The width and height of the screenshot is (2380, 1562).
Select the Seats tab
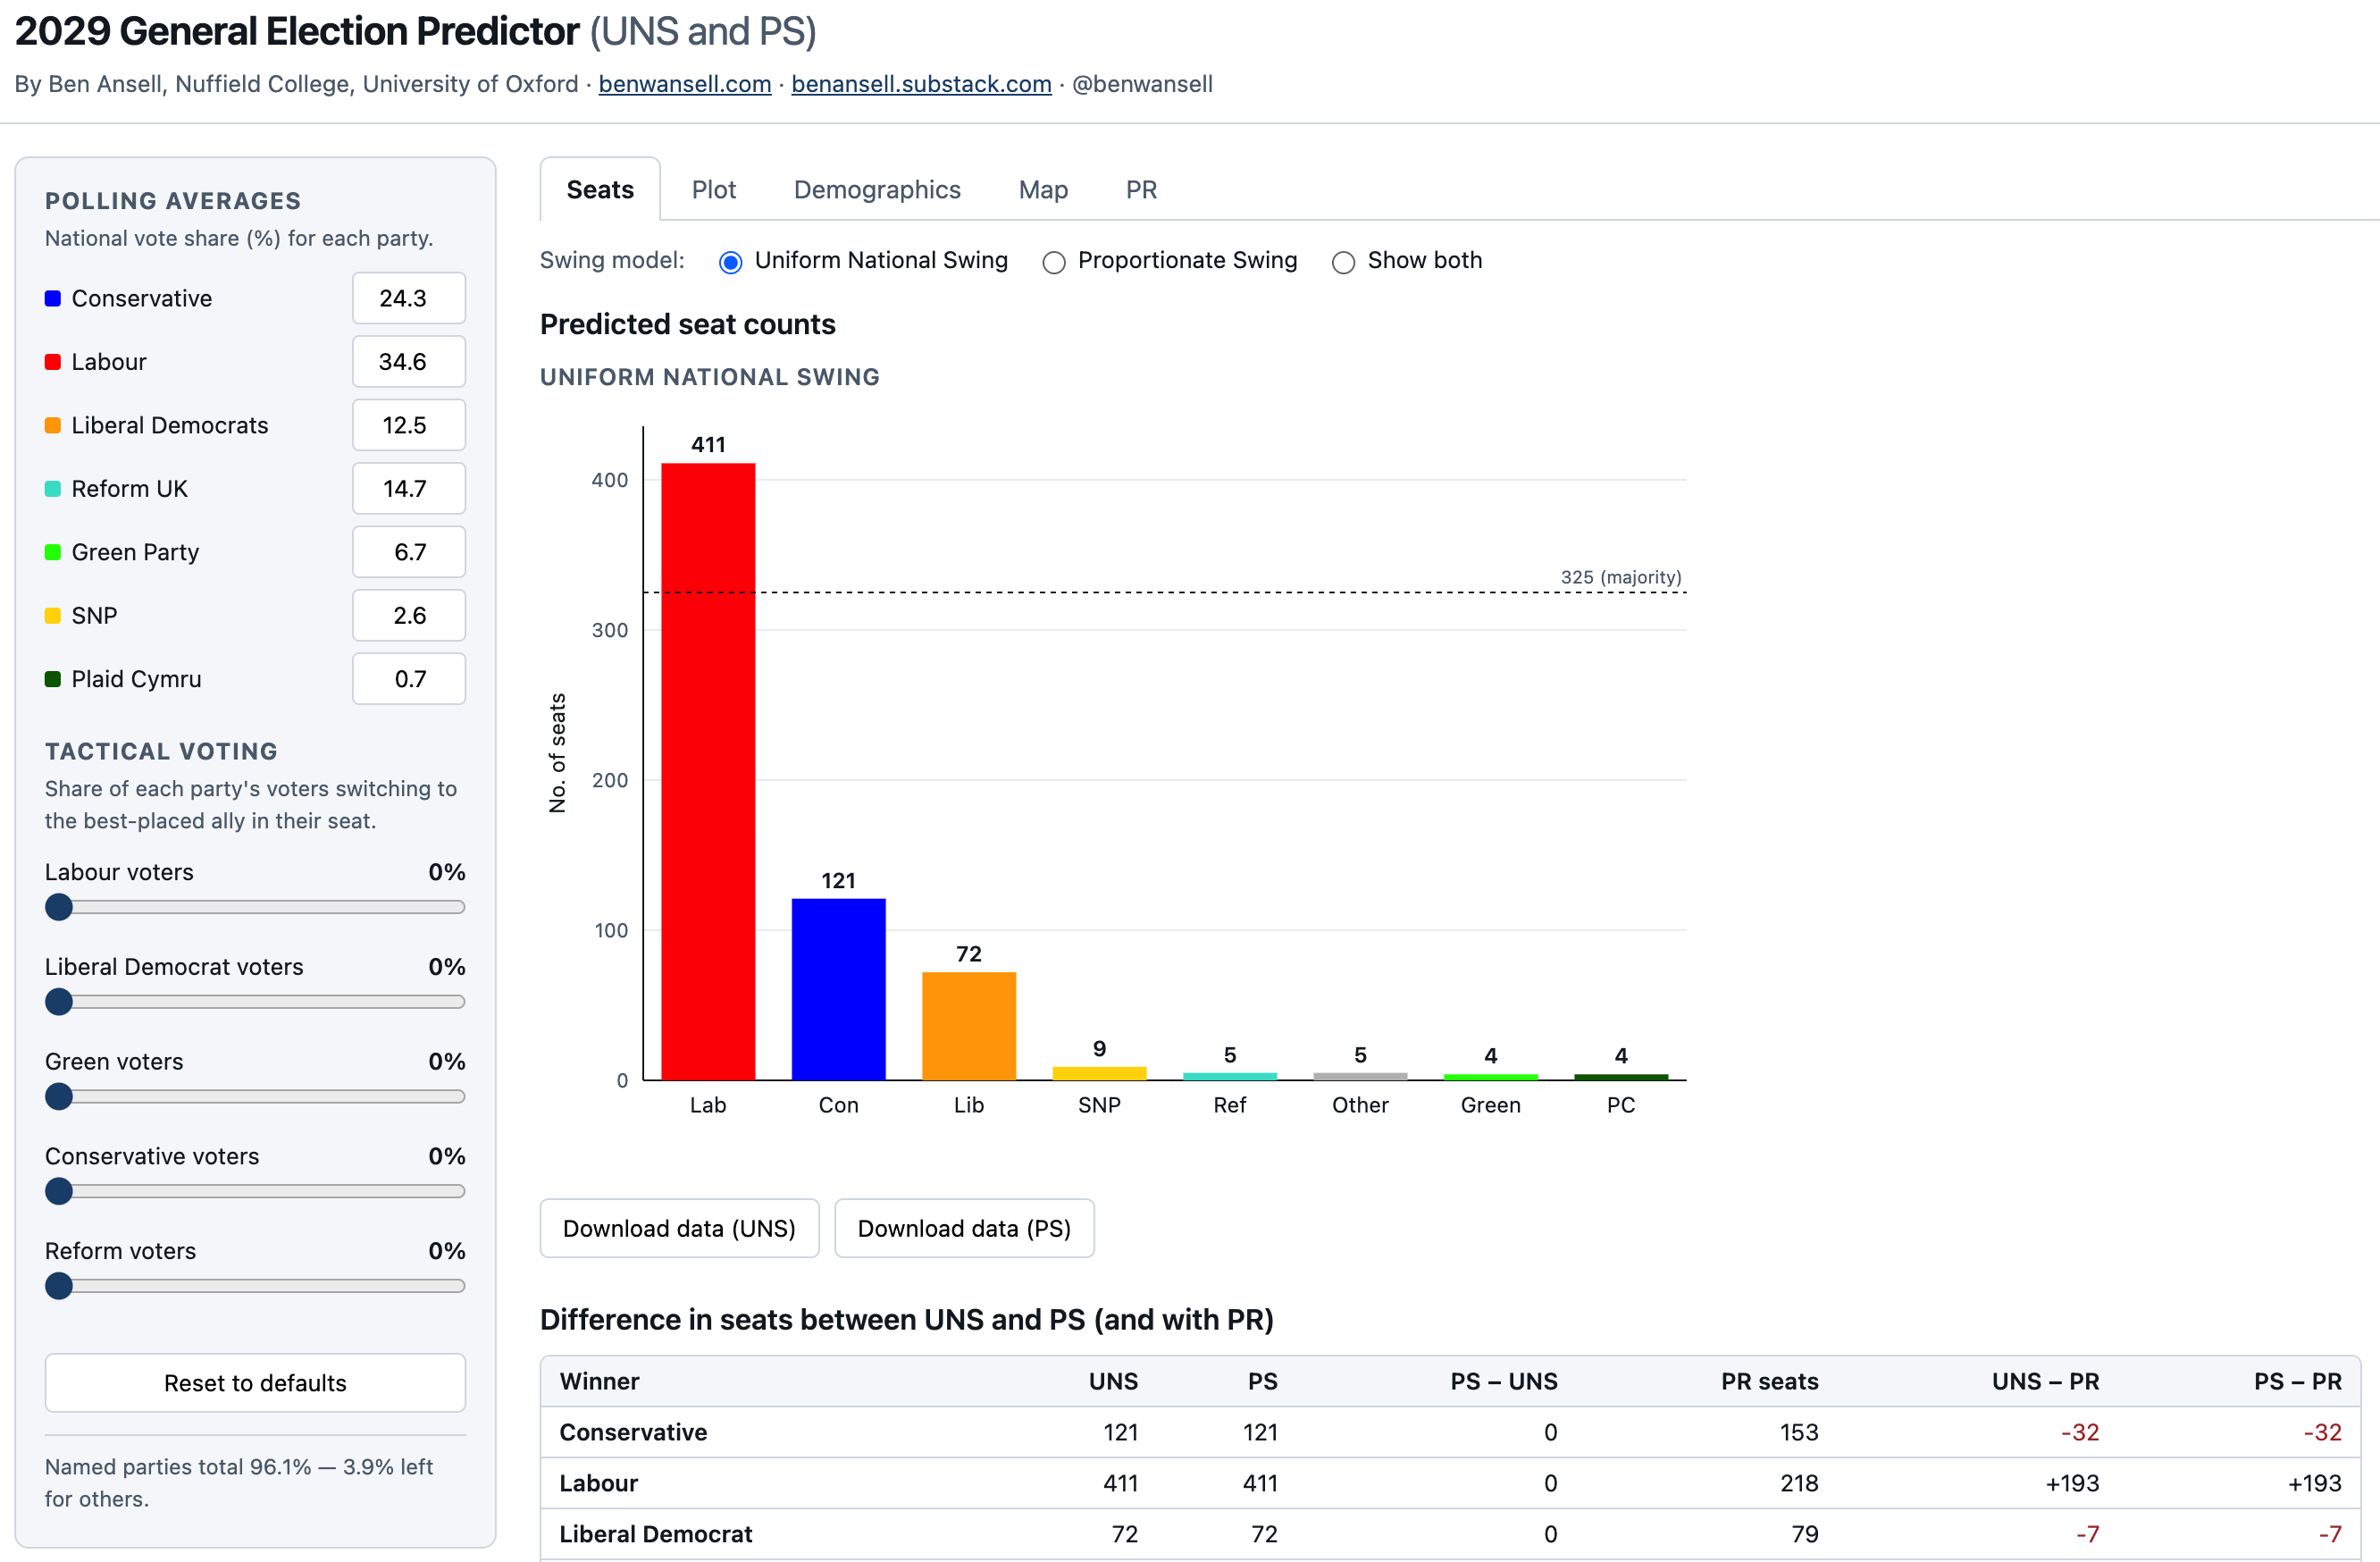pyautogui.click(x=600, y=190)
